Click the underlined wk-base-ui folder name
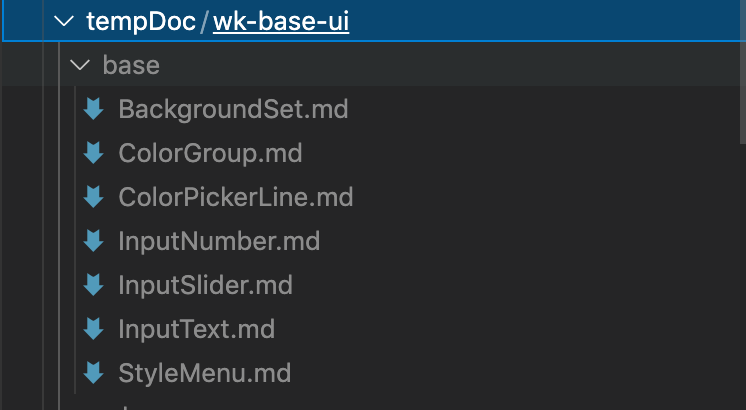 (281, 21)
